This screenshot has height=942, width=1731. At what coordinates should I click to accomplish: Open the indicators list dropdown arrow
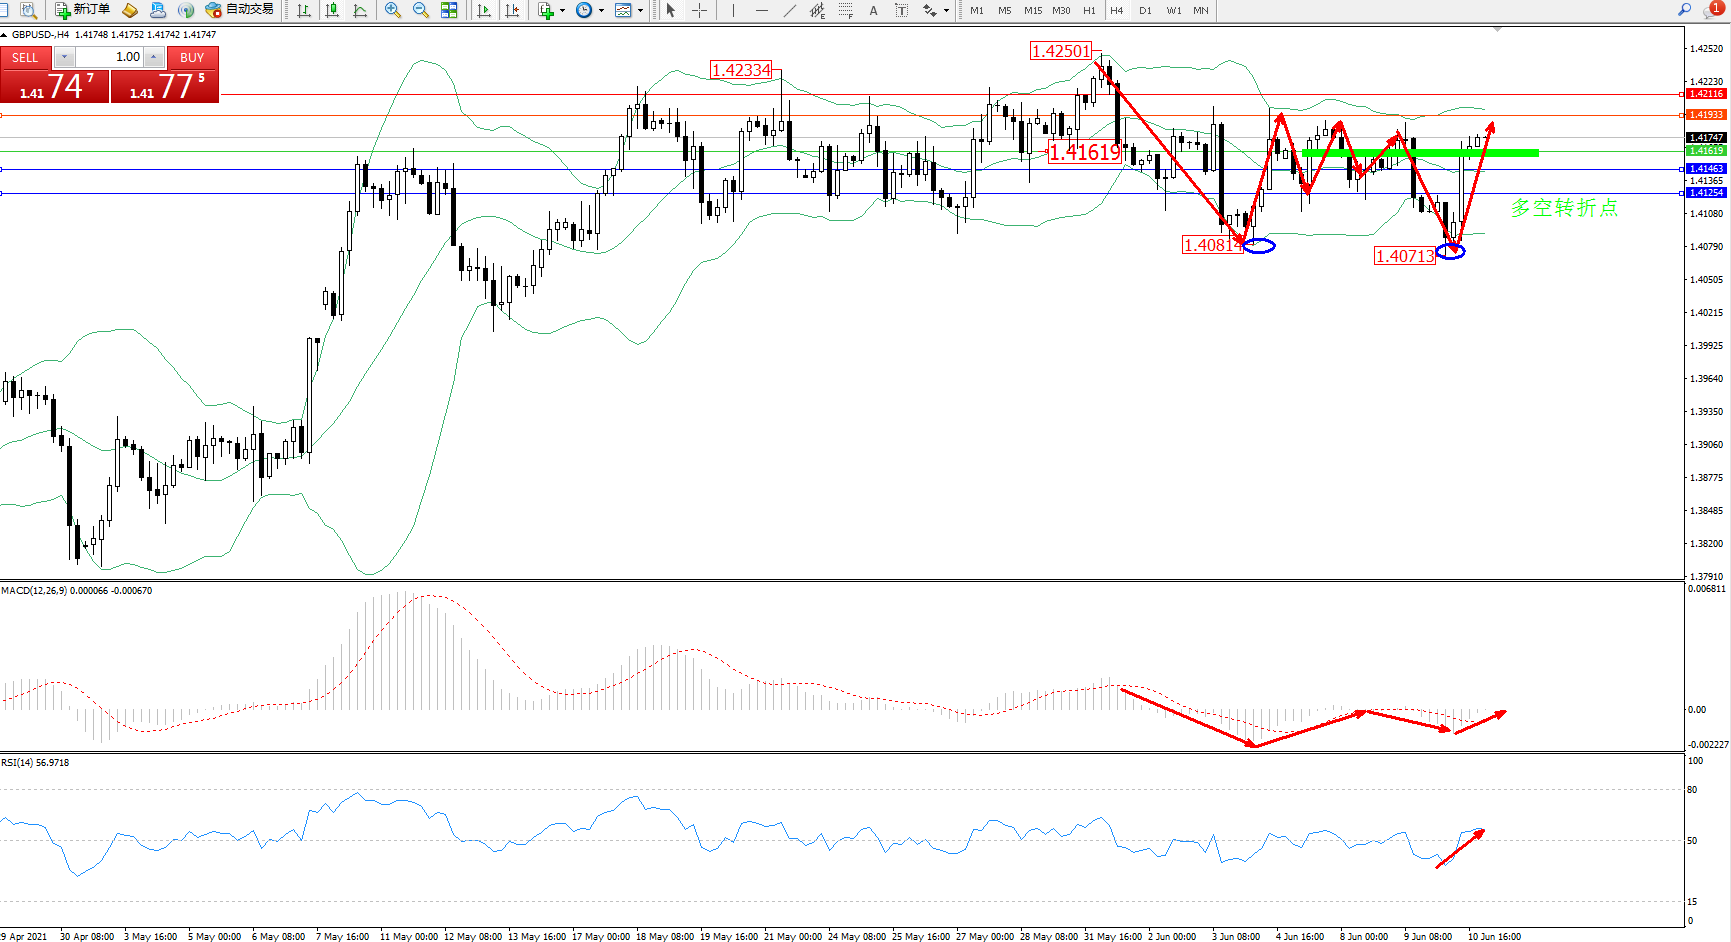[562, 10]
